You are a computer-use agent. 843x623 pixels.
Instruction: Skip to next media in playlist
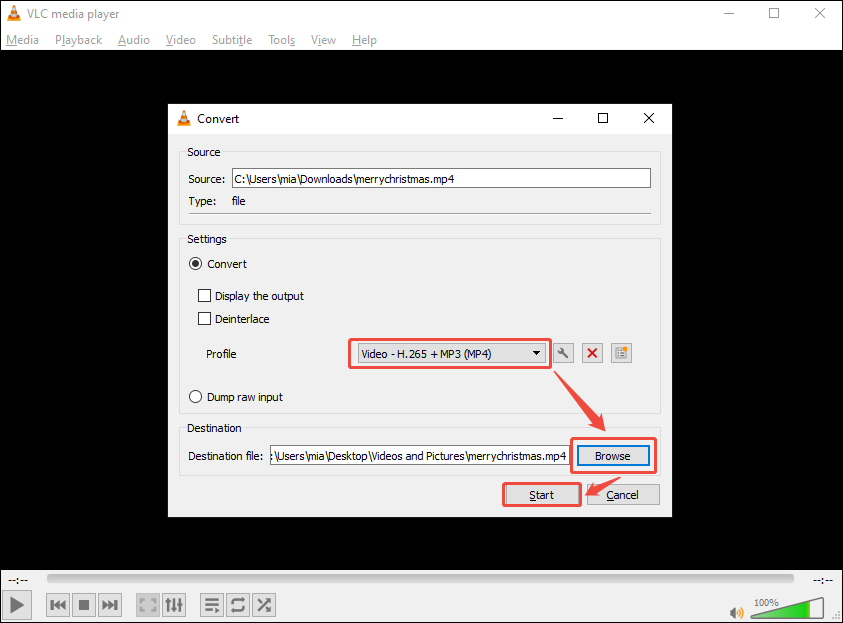click(x=110, y=605)
